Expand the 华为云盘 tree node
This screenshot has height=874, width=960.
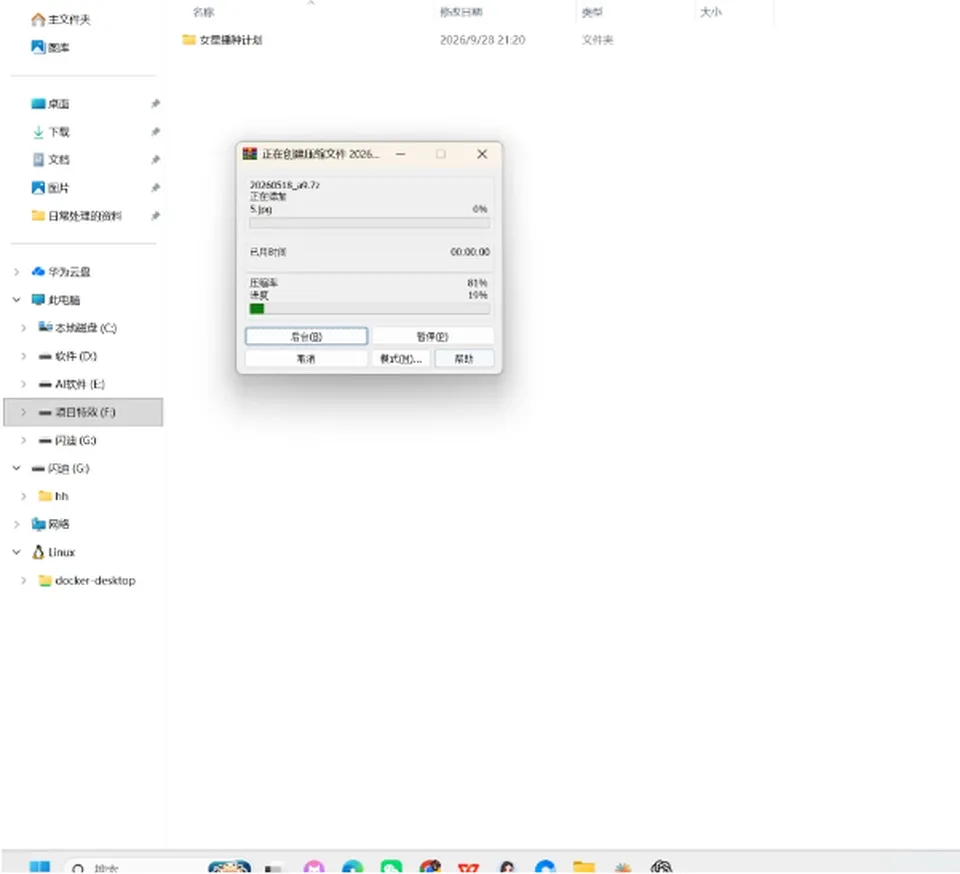(x=17, y=272)
